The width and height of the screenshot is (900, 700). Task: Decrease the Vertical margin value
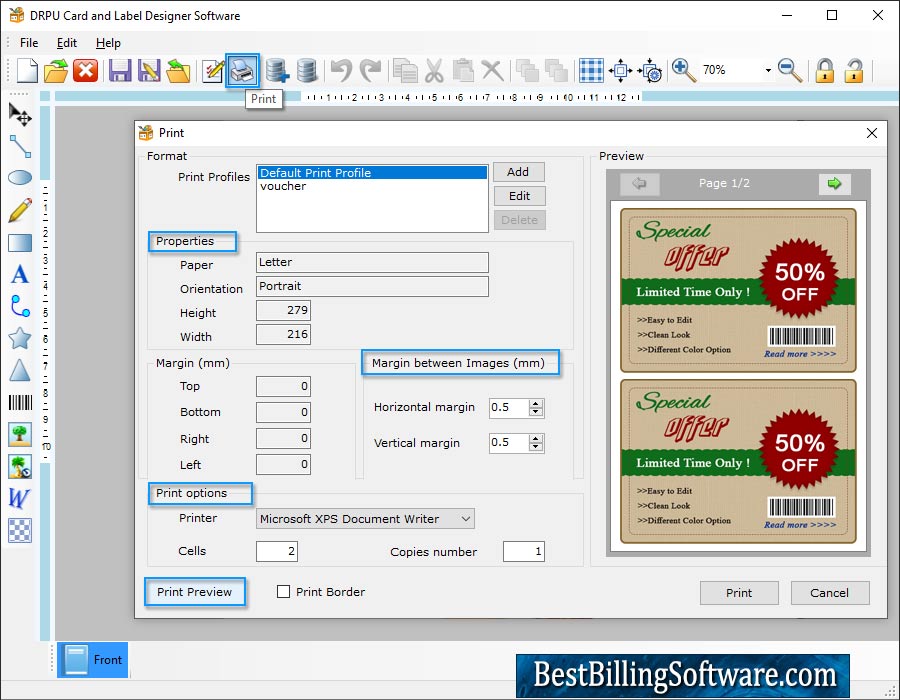[536, 447]
